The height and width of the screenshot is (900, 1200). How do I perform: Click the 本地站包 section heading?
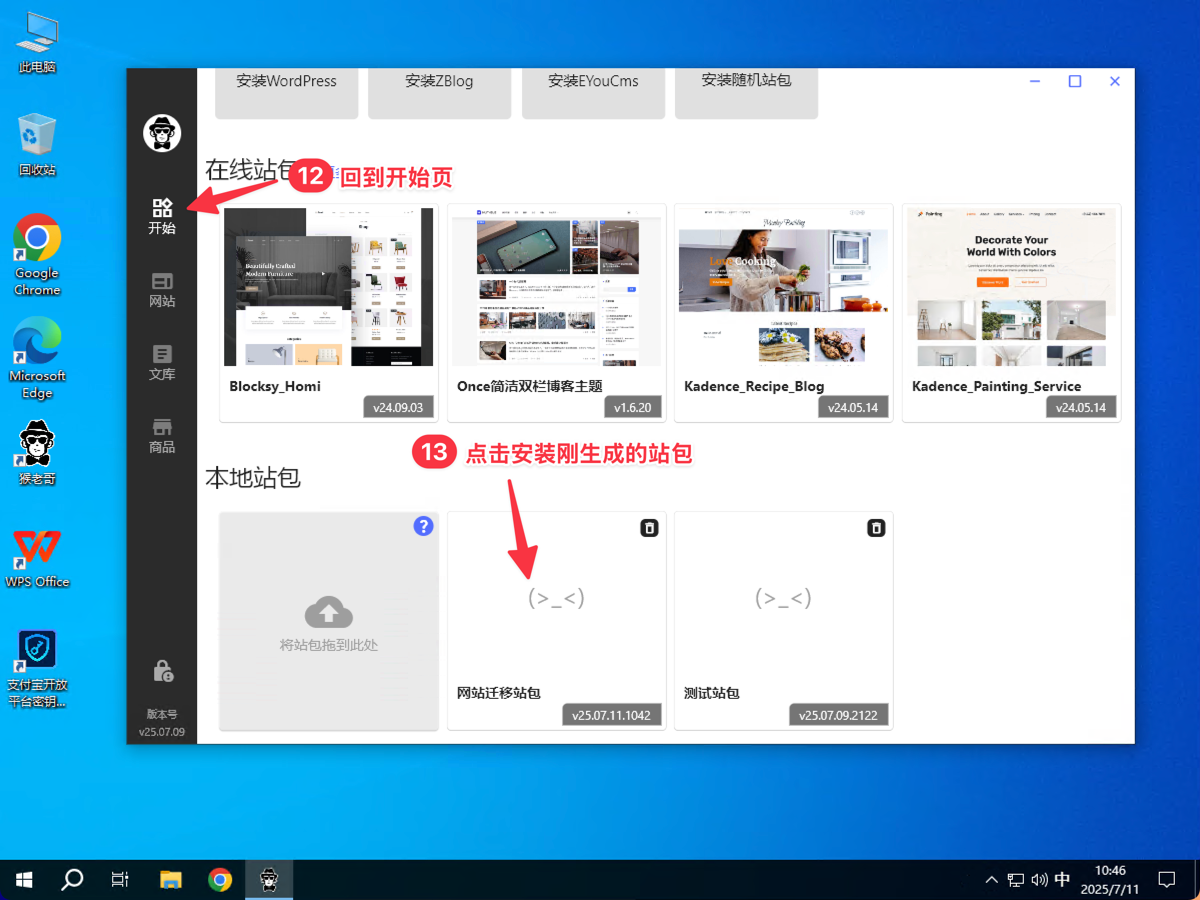pyautogui.click(x=253, y=478)
